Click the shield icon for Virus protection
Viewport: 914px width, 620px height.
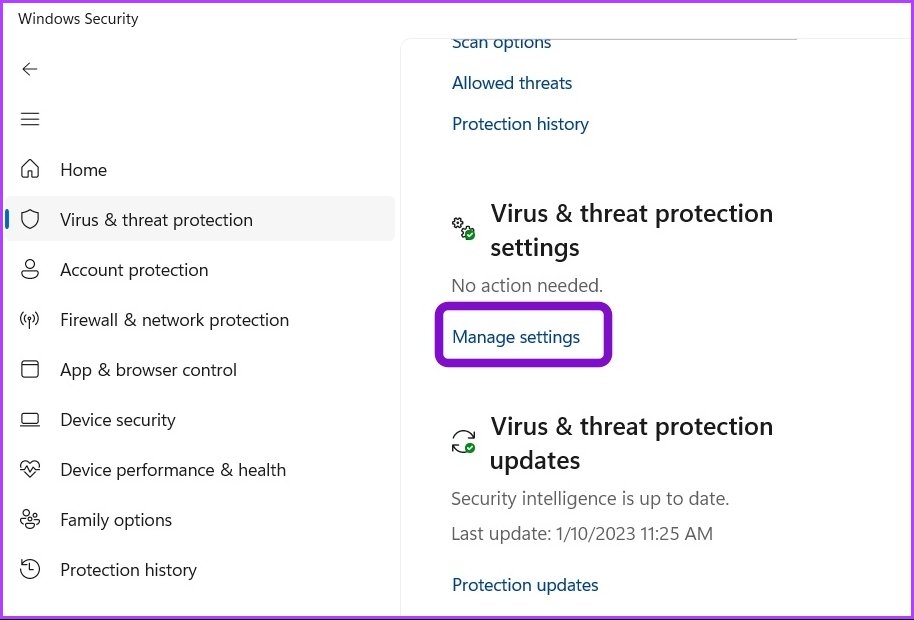30,220
